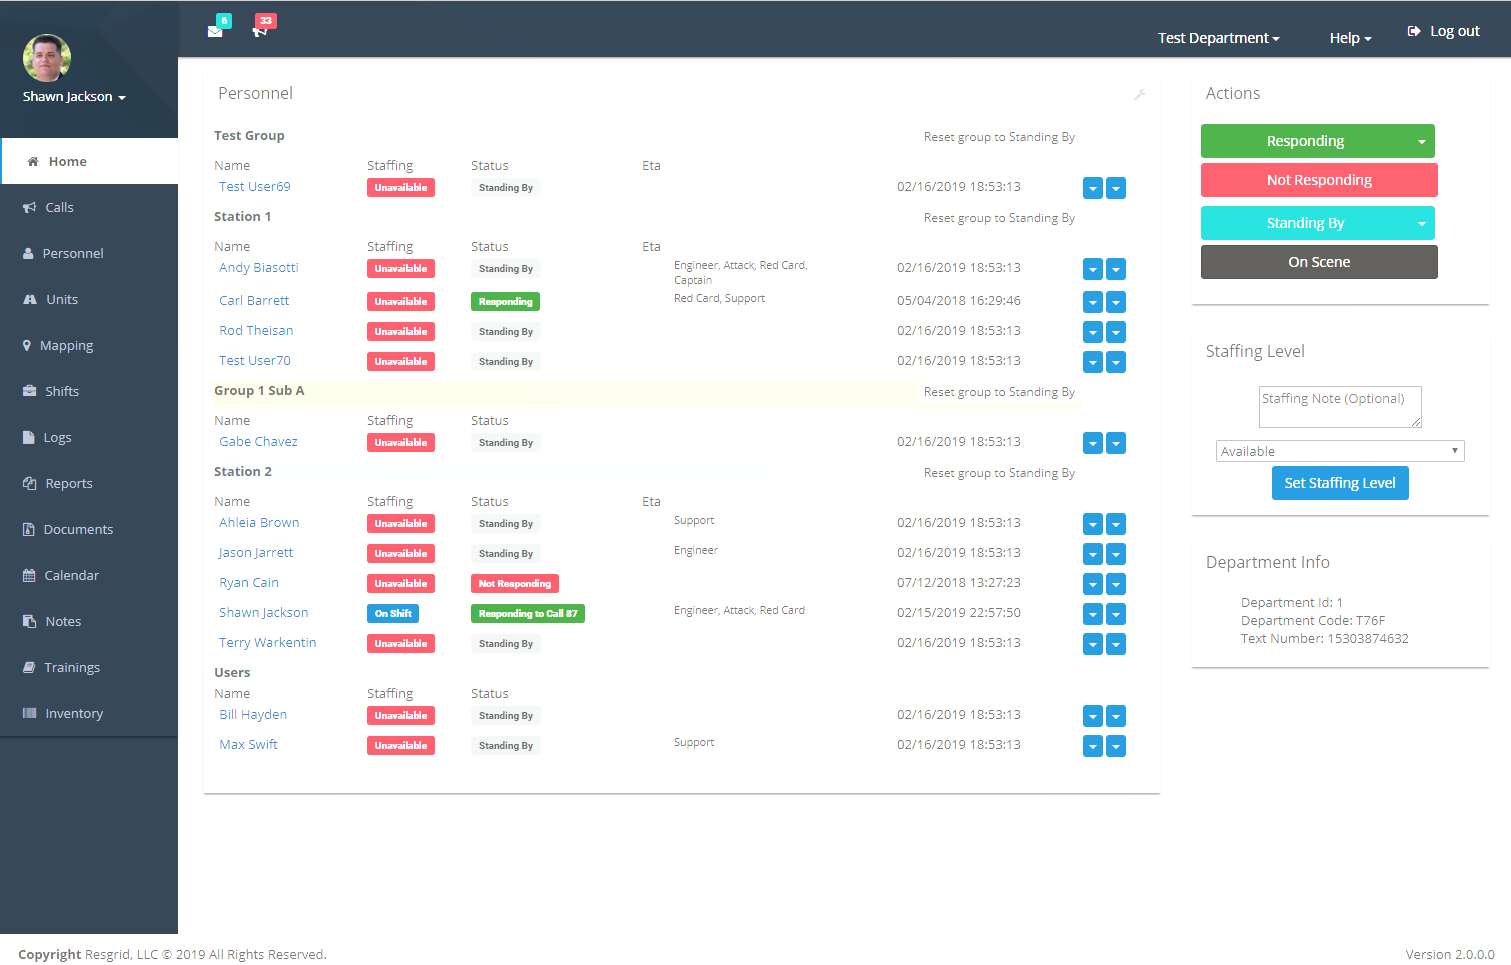The height and width of the screenshot is (965, 1511).
Task: Reset Station 2 group to Standing By
Action: 998,472
